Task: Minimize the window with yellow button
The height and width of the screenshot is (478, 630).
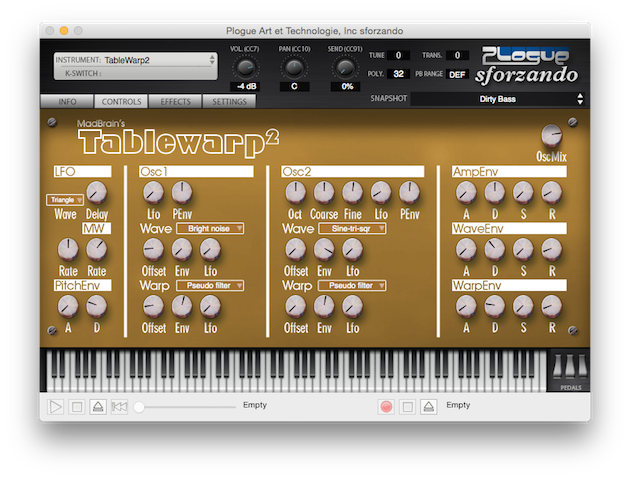Action: [64, 31]
